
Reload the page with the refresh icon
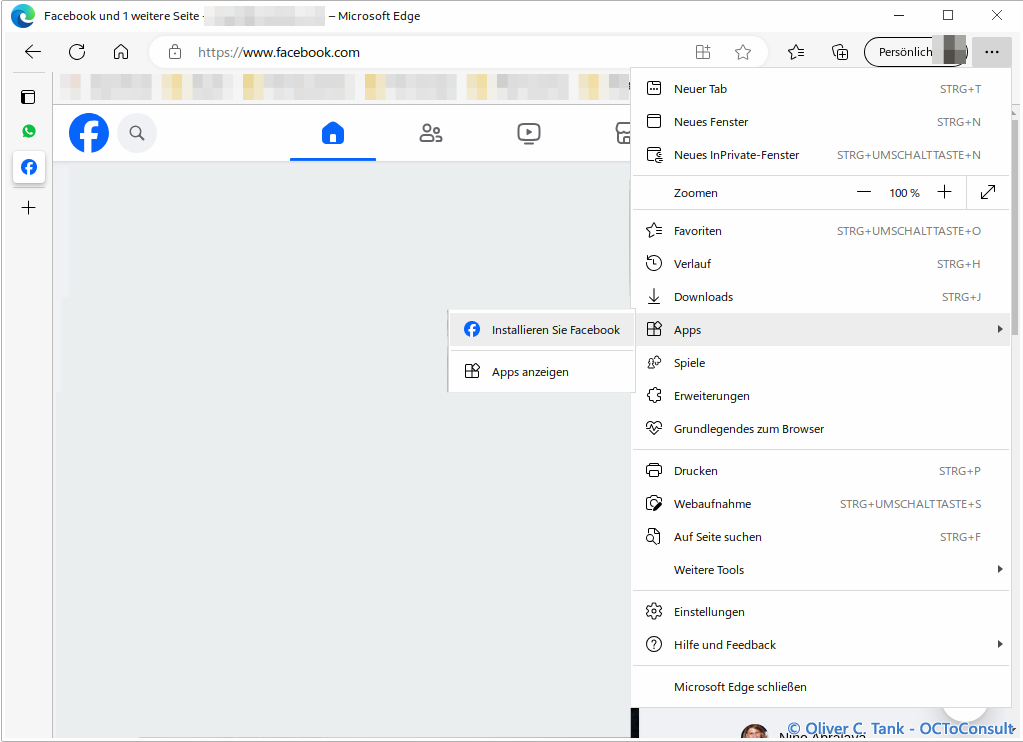[x=77, y=52]
